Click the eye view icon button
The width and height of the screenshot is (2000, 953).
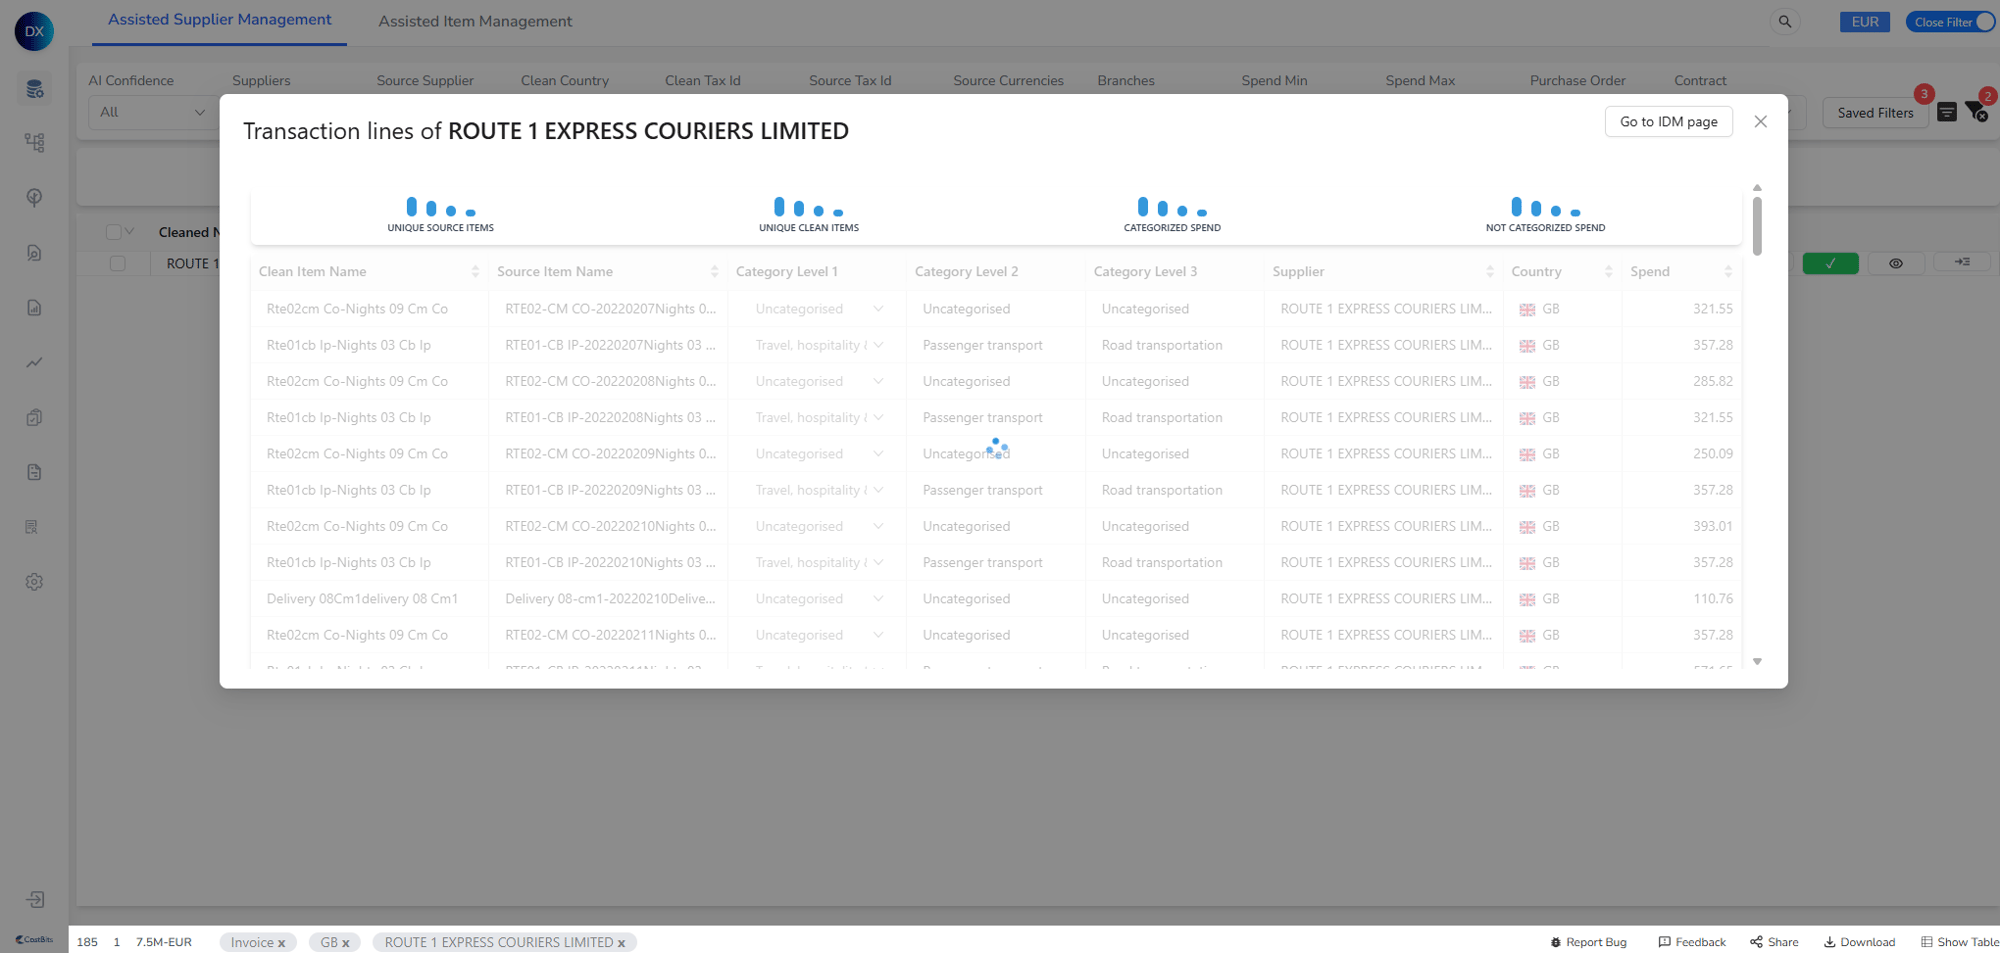click(x=1895, y=263)
